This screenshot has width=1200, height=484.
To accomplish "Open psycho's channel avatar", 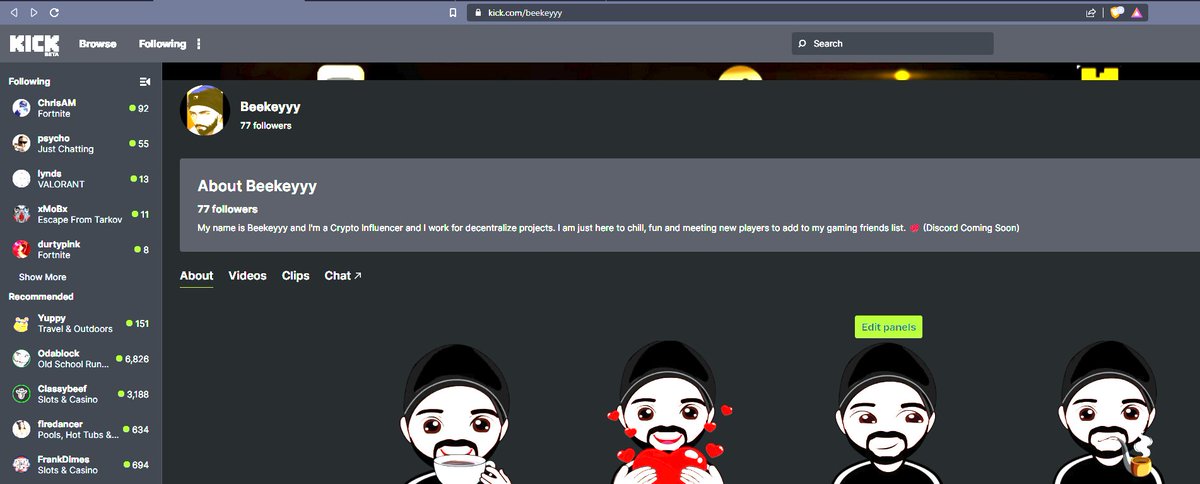I will point(21,143).
